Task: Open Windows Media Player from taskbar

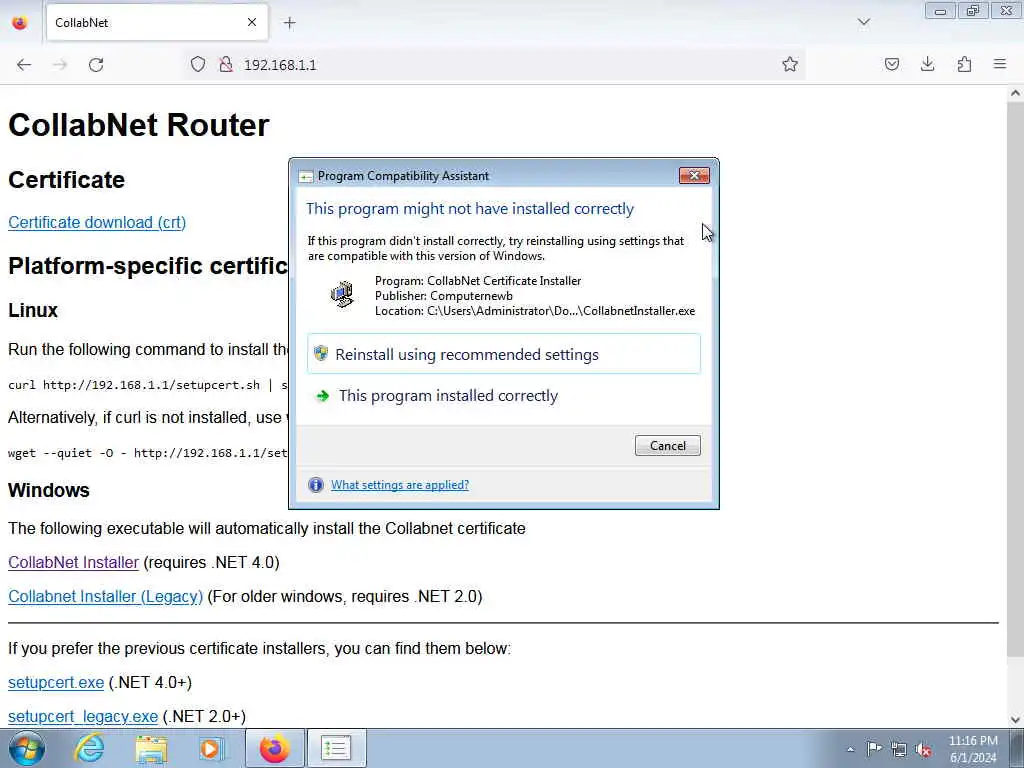Action: coord(210,748)
